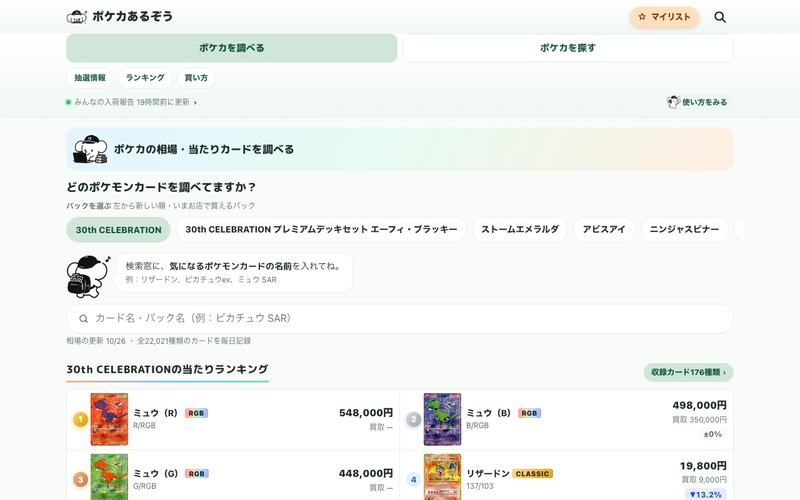Click elephant mascot icon beside 使い方をみる
800x500 pixels.
tap(673, 102)
